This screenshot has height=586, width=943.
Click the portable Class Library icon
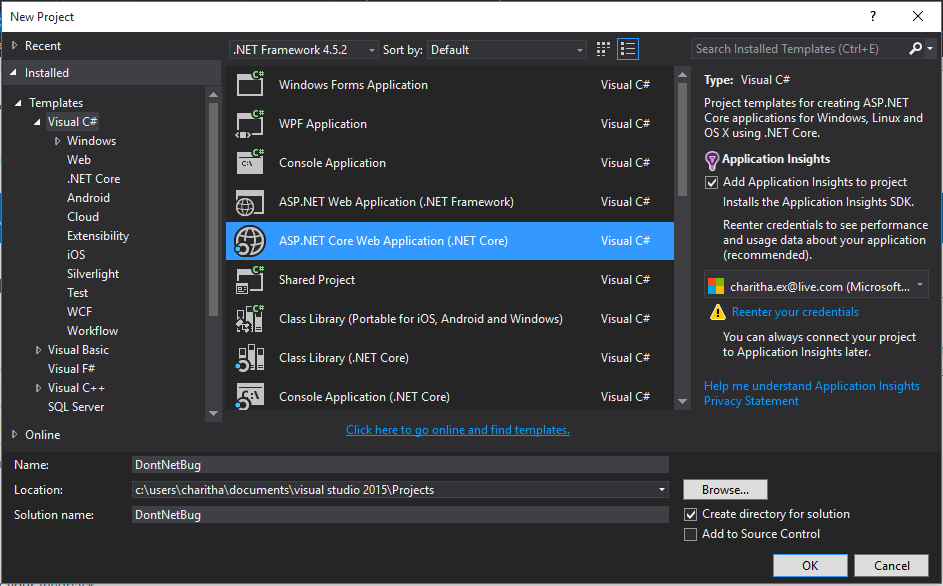point(249,319)
